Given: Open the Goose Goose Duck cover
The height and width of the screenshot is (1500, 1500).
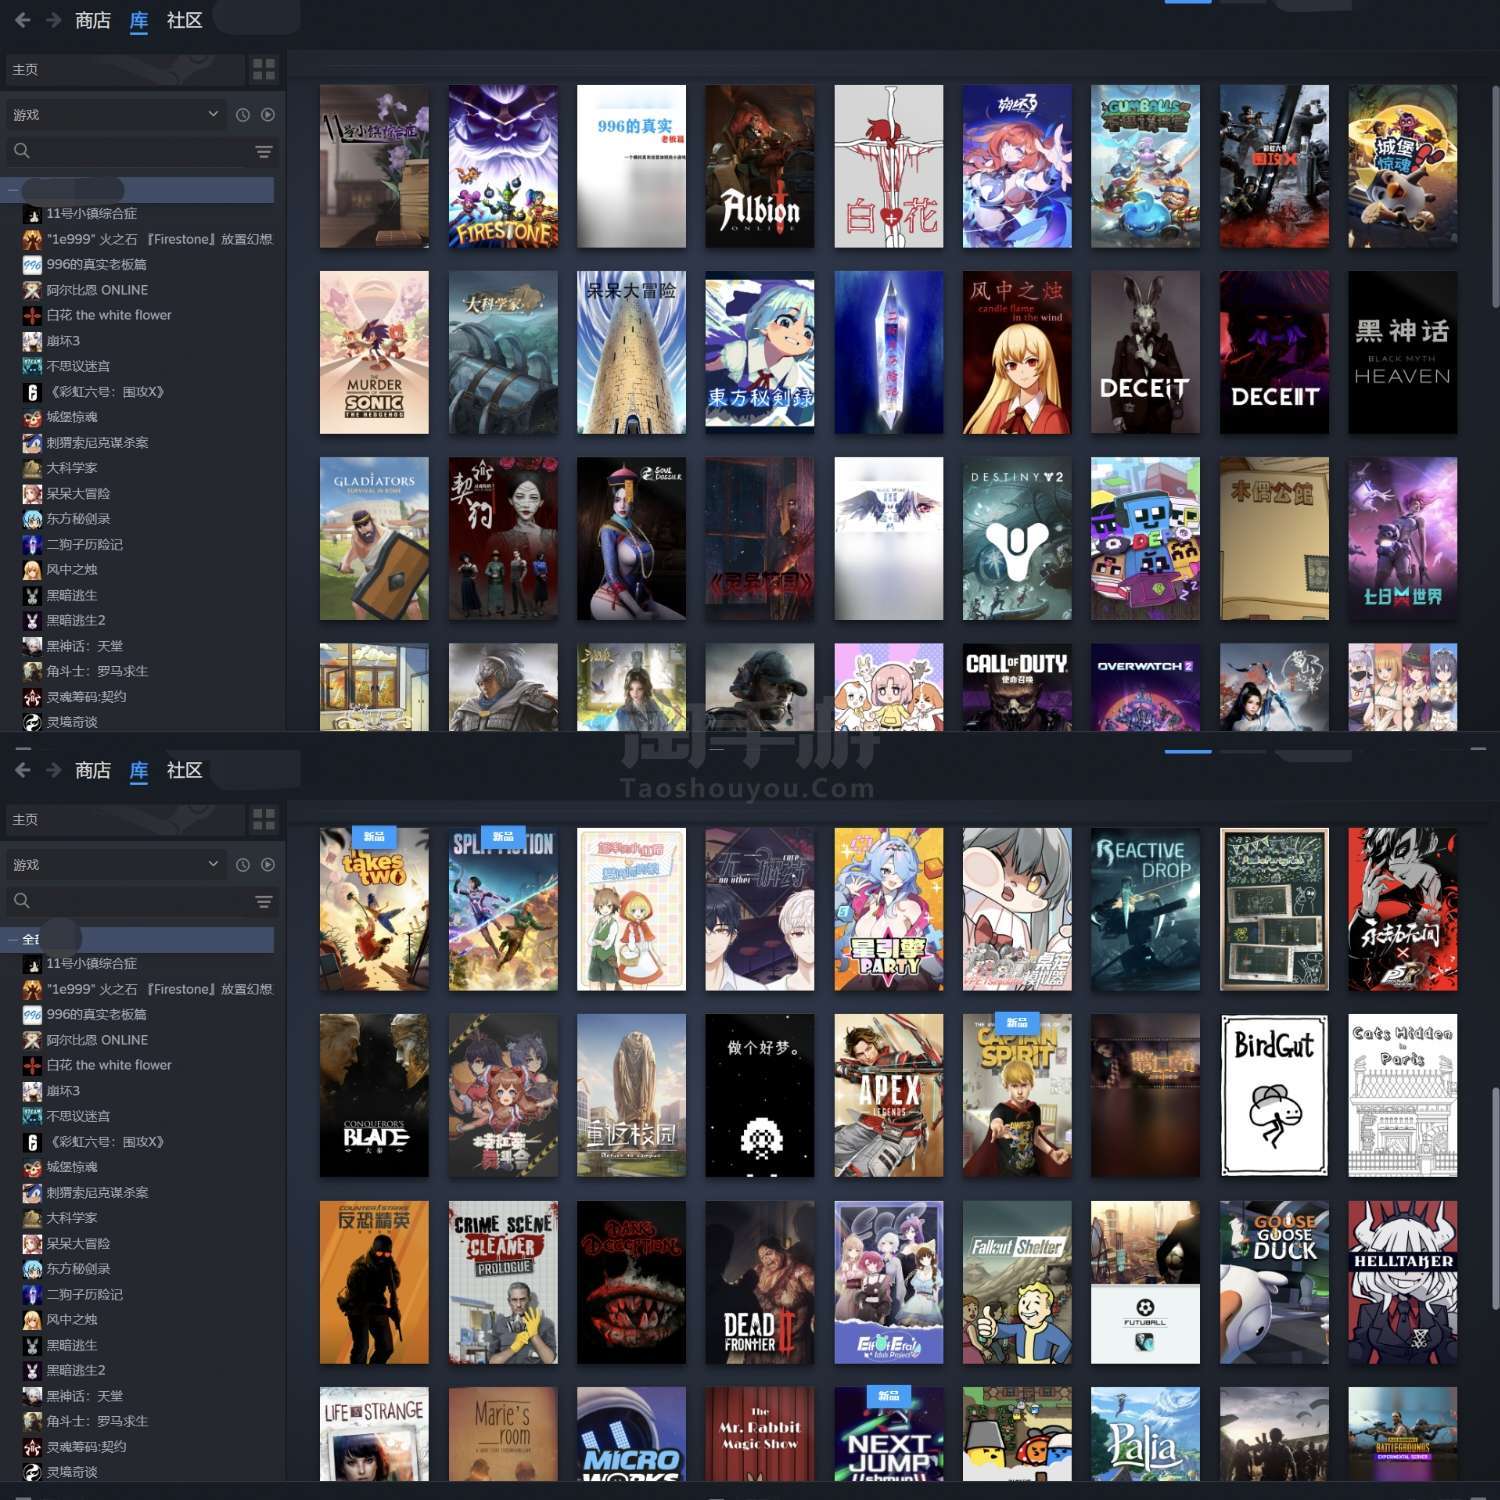Looking at the screenshot, I should (x=1274, y=1282).
